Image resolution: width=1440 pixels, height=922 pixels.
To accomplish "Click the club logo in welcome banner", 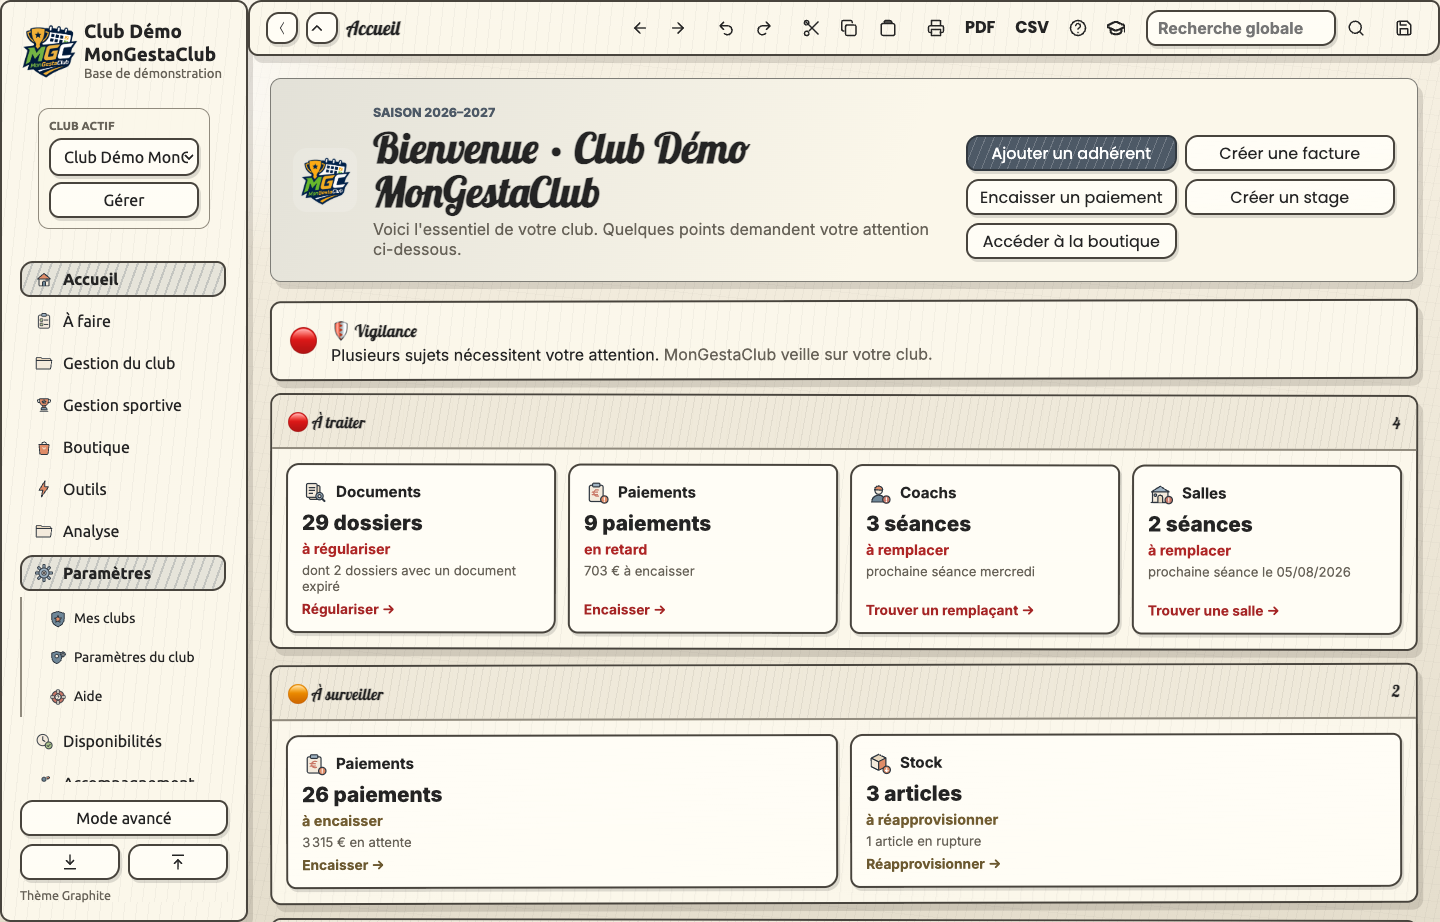I will pos(325,180).
